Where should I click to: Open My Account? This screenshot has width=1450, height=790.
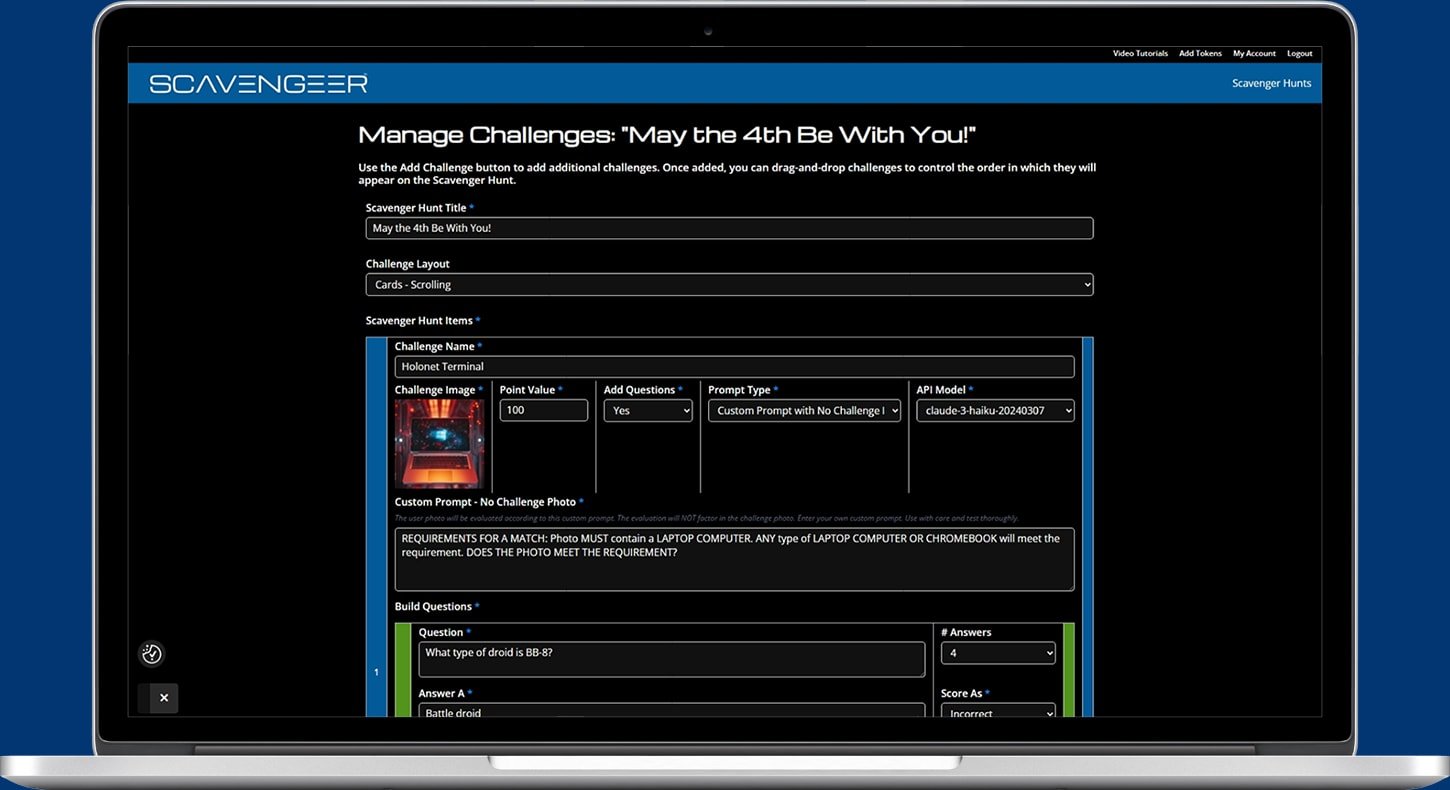coord(1254,54)
